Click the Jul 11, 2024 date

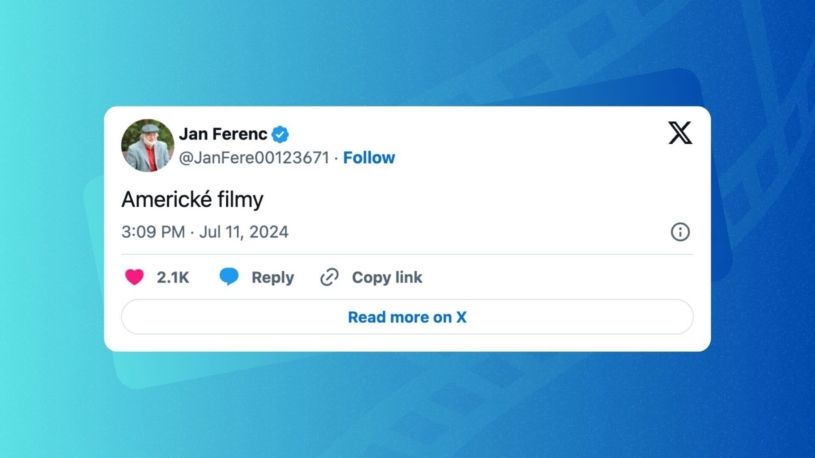243,232
